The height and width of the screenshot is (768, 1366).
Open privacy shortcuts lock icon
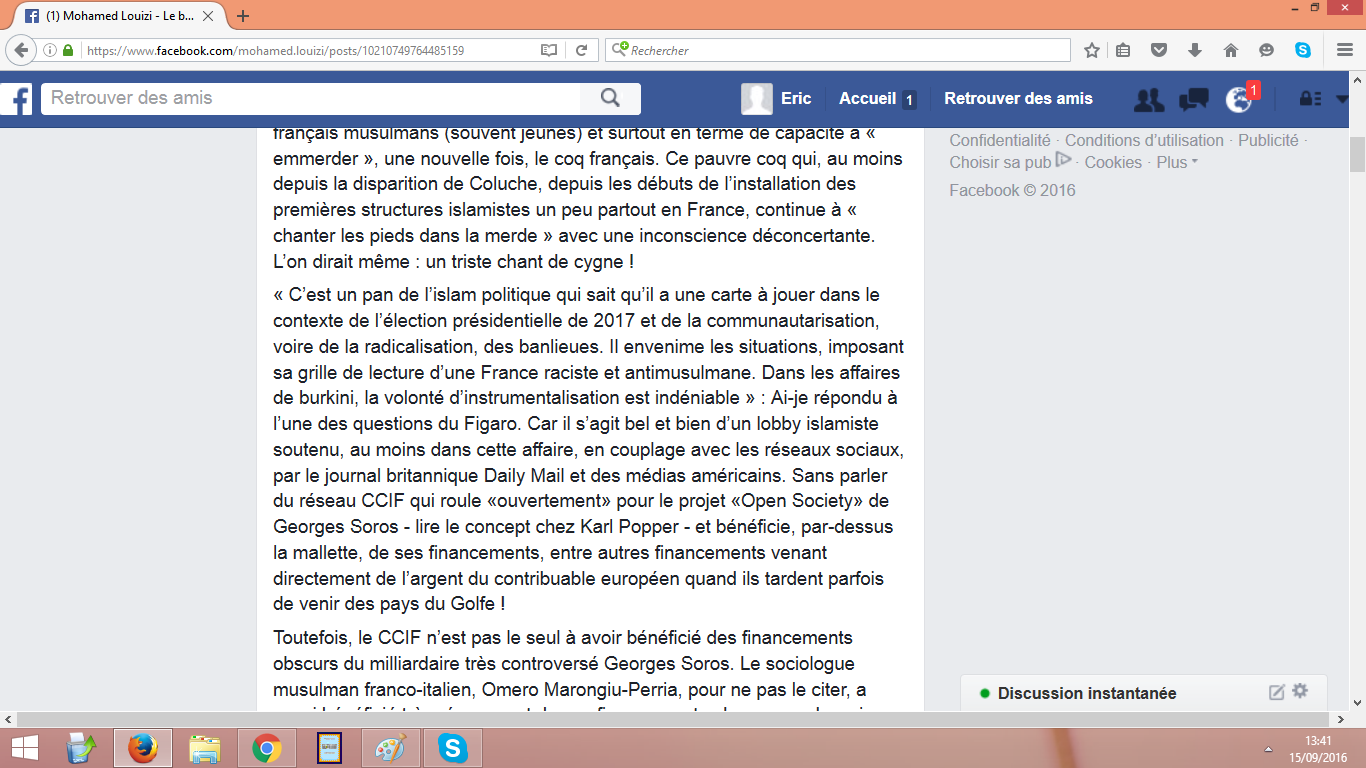click(1309, 99)
